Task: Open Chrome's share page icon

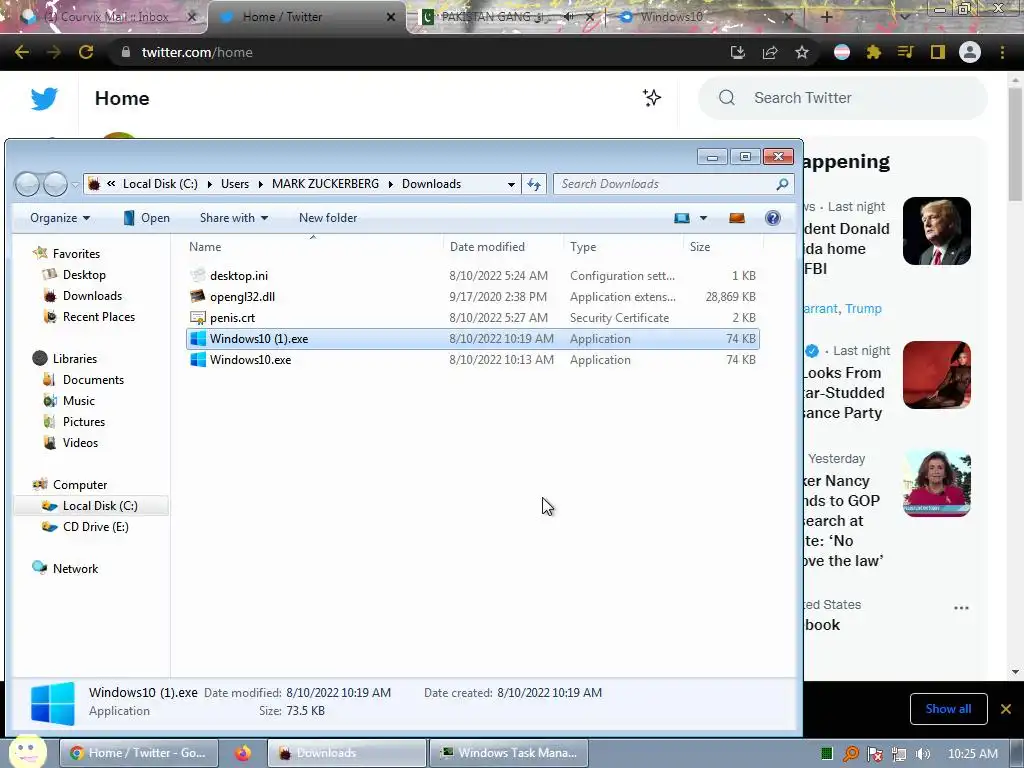Action: point(770,52)
